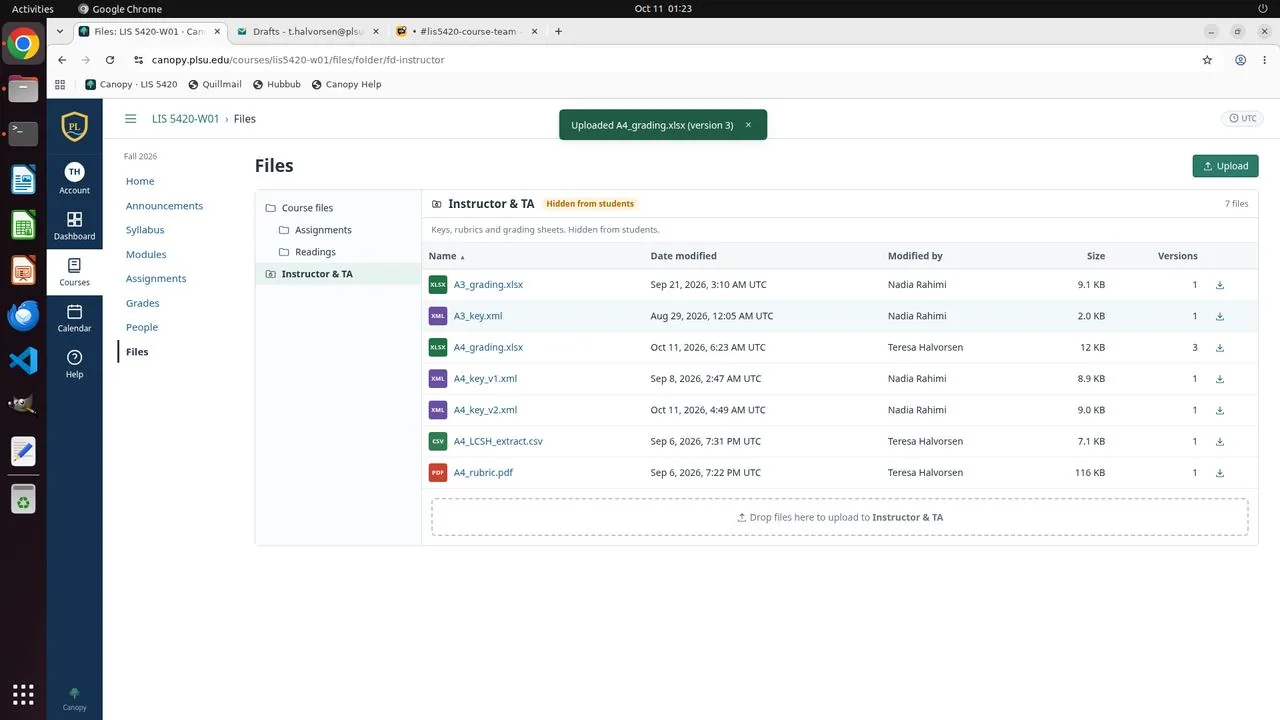Click download icon for A4_key_v2.xml
The image size is (1280, 720).
(1220, 410)
